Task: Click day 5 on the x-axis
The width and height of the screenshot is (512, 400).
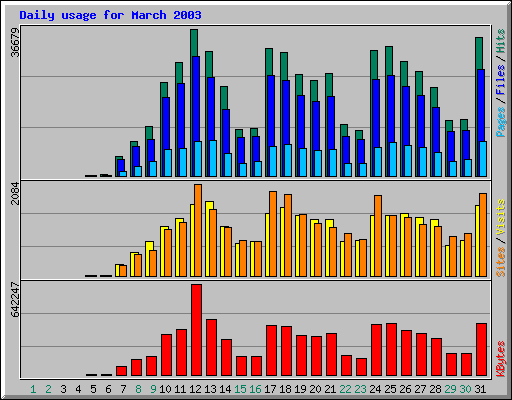Action: click(x=93, y=389)
